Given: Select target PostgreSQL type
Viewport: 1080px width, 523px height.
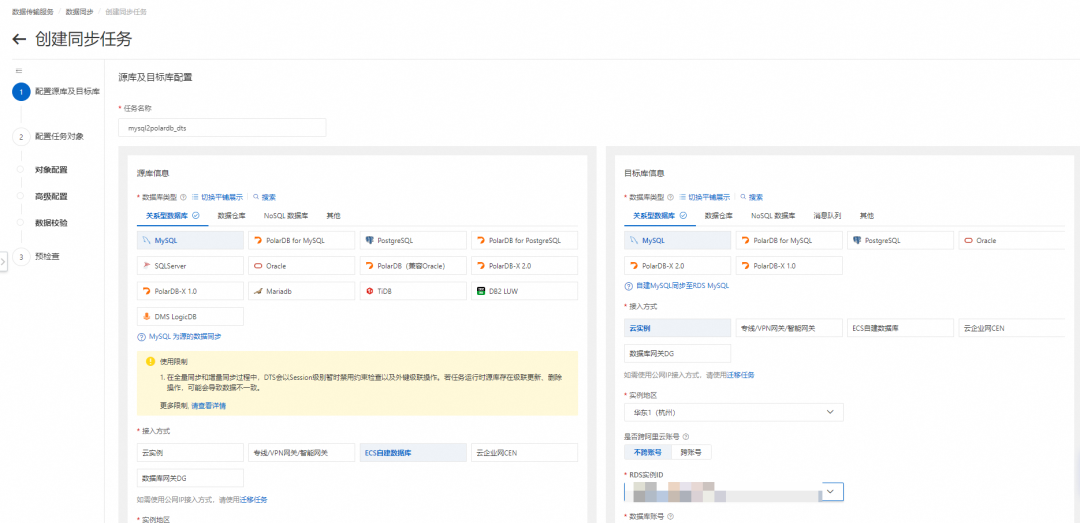Looking at the screenshot, I should click(x=900, y=240).
